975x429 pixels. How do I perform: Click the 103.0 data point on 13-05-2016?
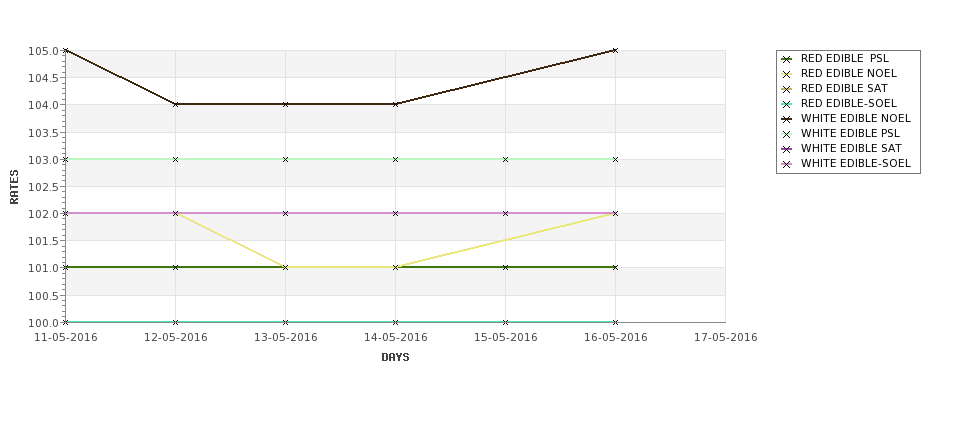(x=285, y=159)
